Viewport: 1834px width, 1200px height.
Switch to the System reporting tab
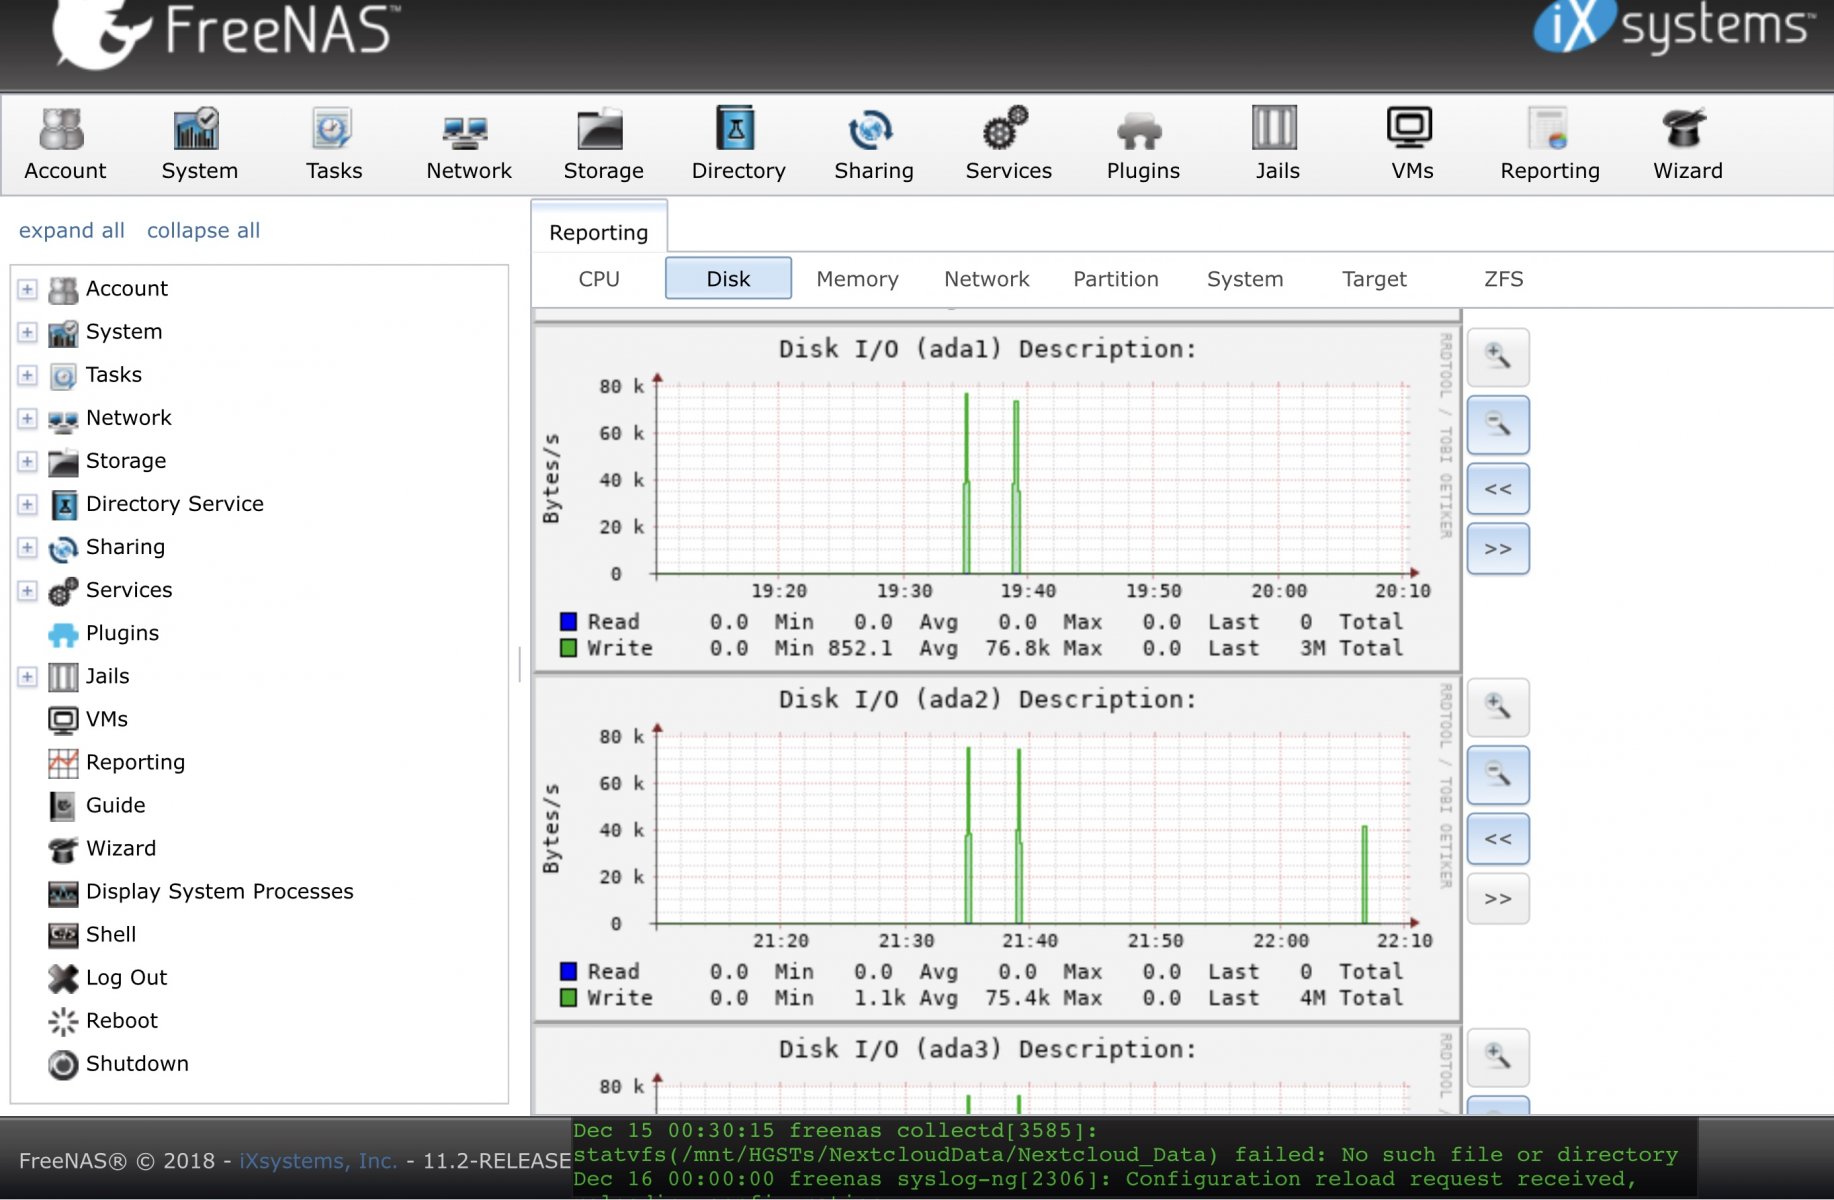pyautogui.click(x=1244, y=279)
